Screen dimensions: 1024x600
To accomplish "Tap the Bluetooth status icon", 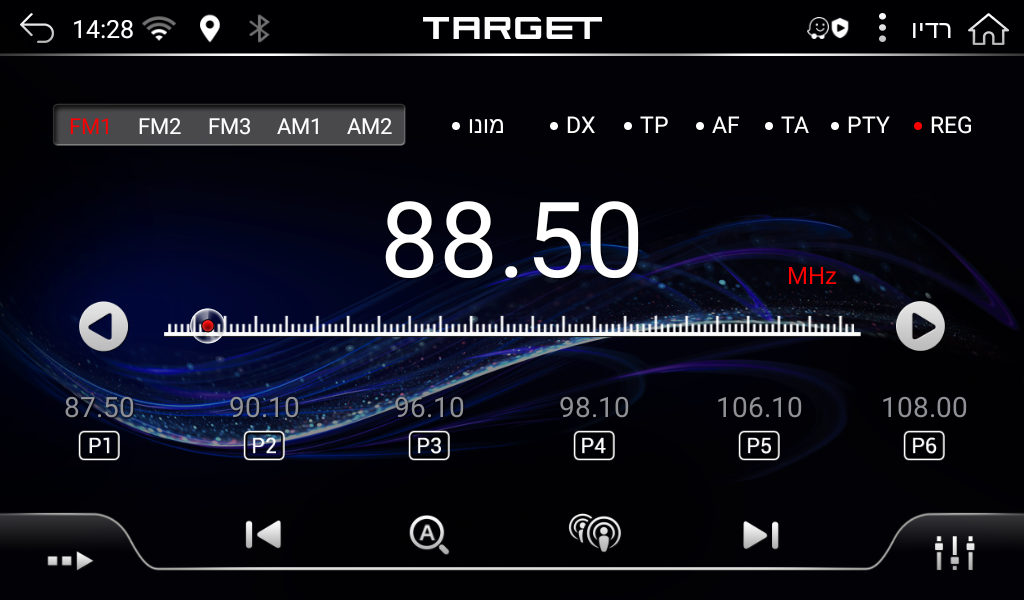I will pyautogui.click(x=259, y=29).
